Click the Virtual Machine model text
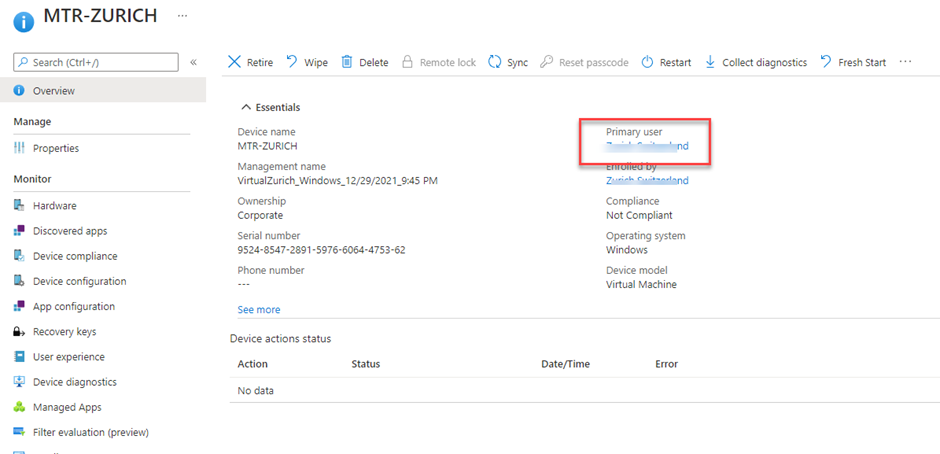Image resolution: width=940 pixels, height=454 pixels. (641, 284)
